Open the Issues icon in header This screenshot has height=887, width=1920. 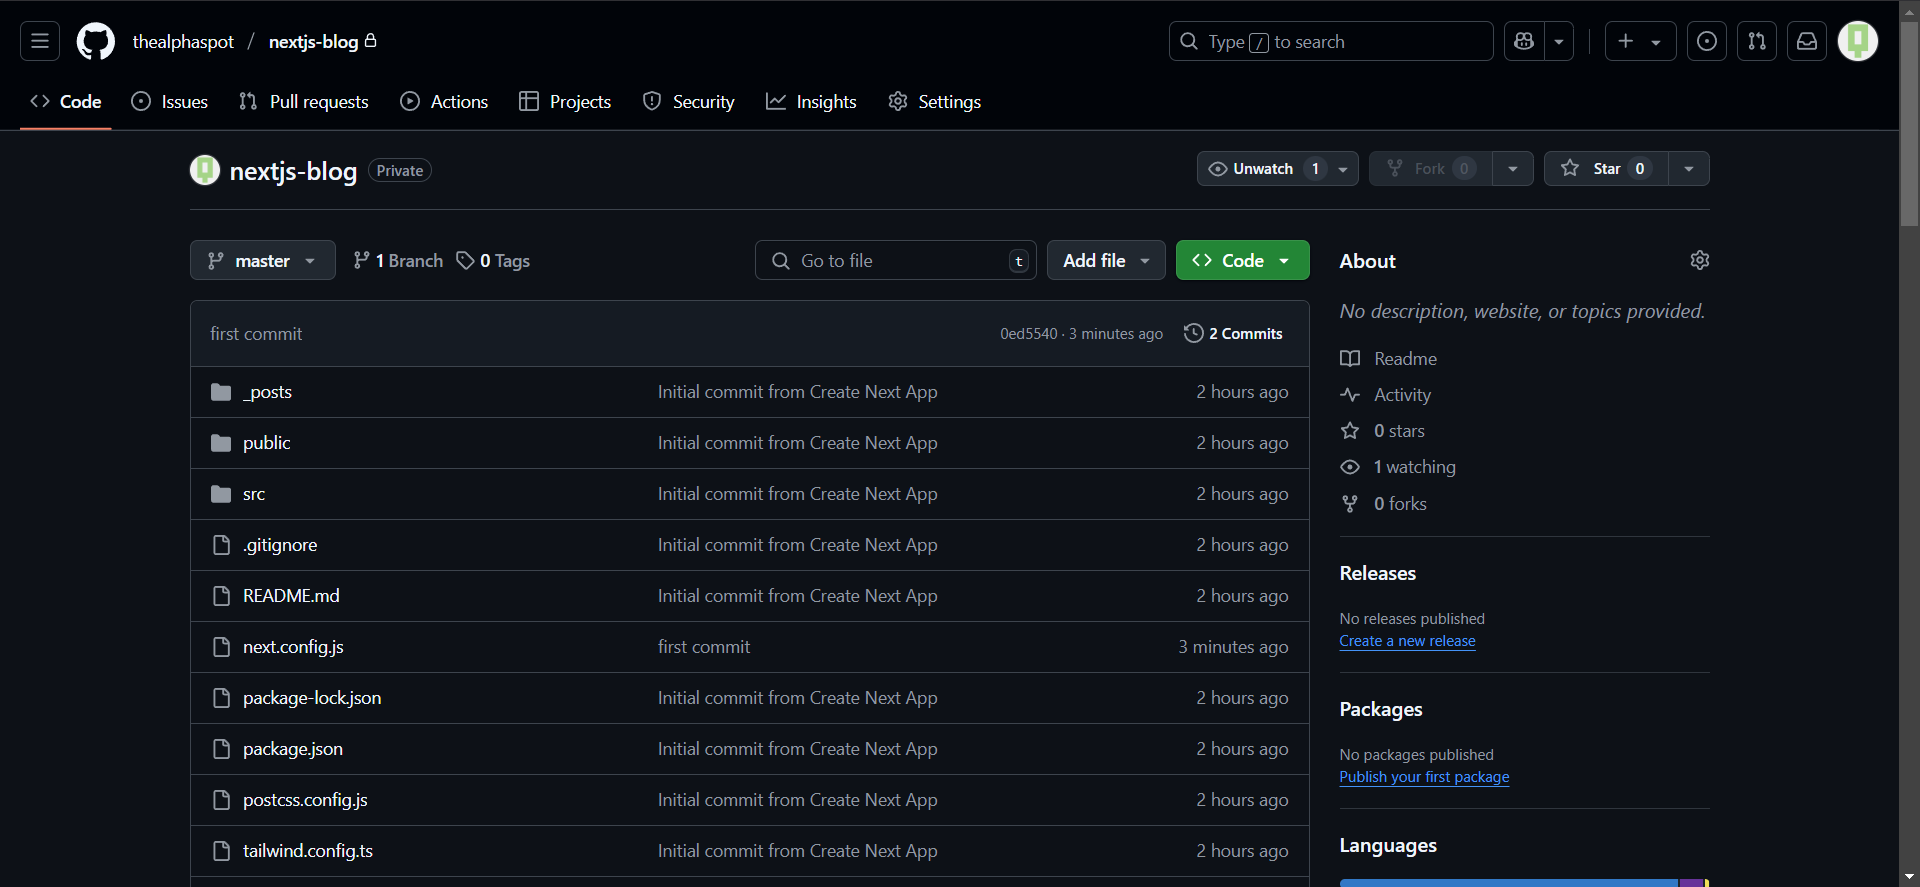1707,41
